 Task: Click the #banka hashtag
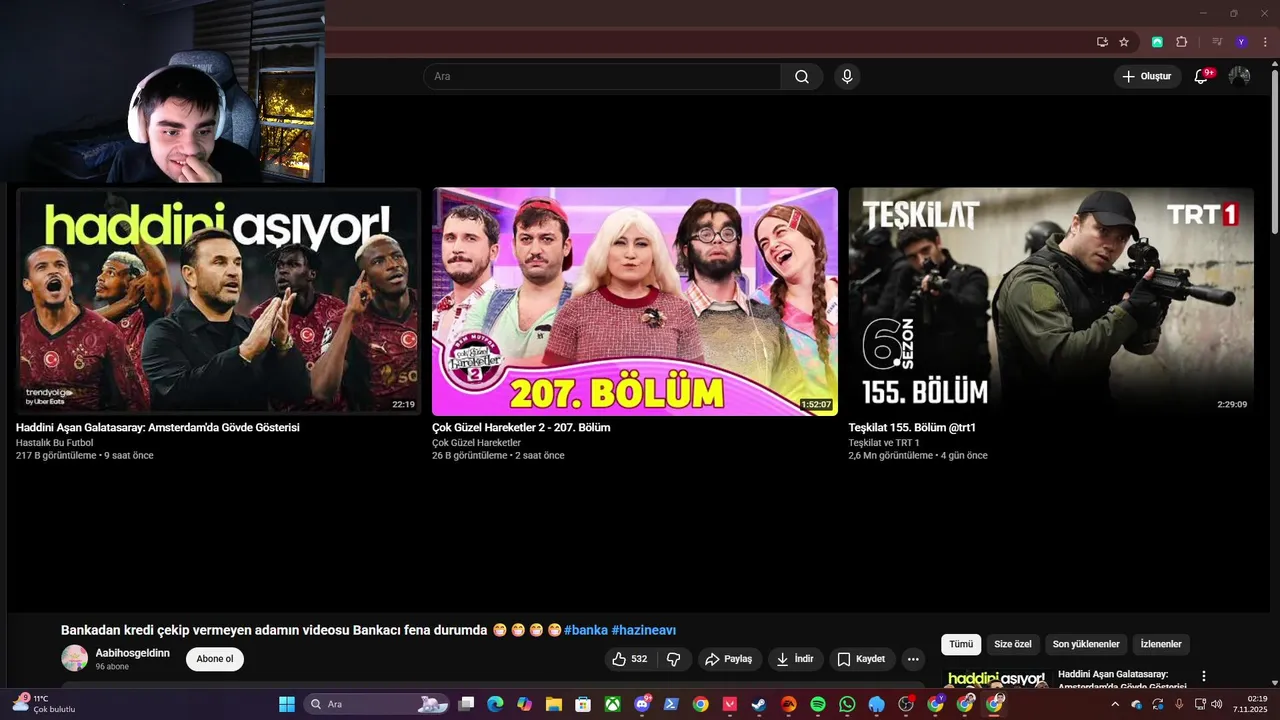(586, 630)
